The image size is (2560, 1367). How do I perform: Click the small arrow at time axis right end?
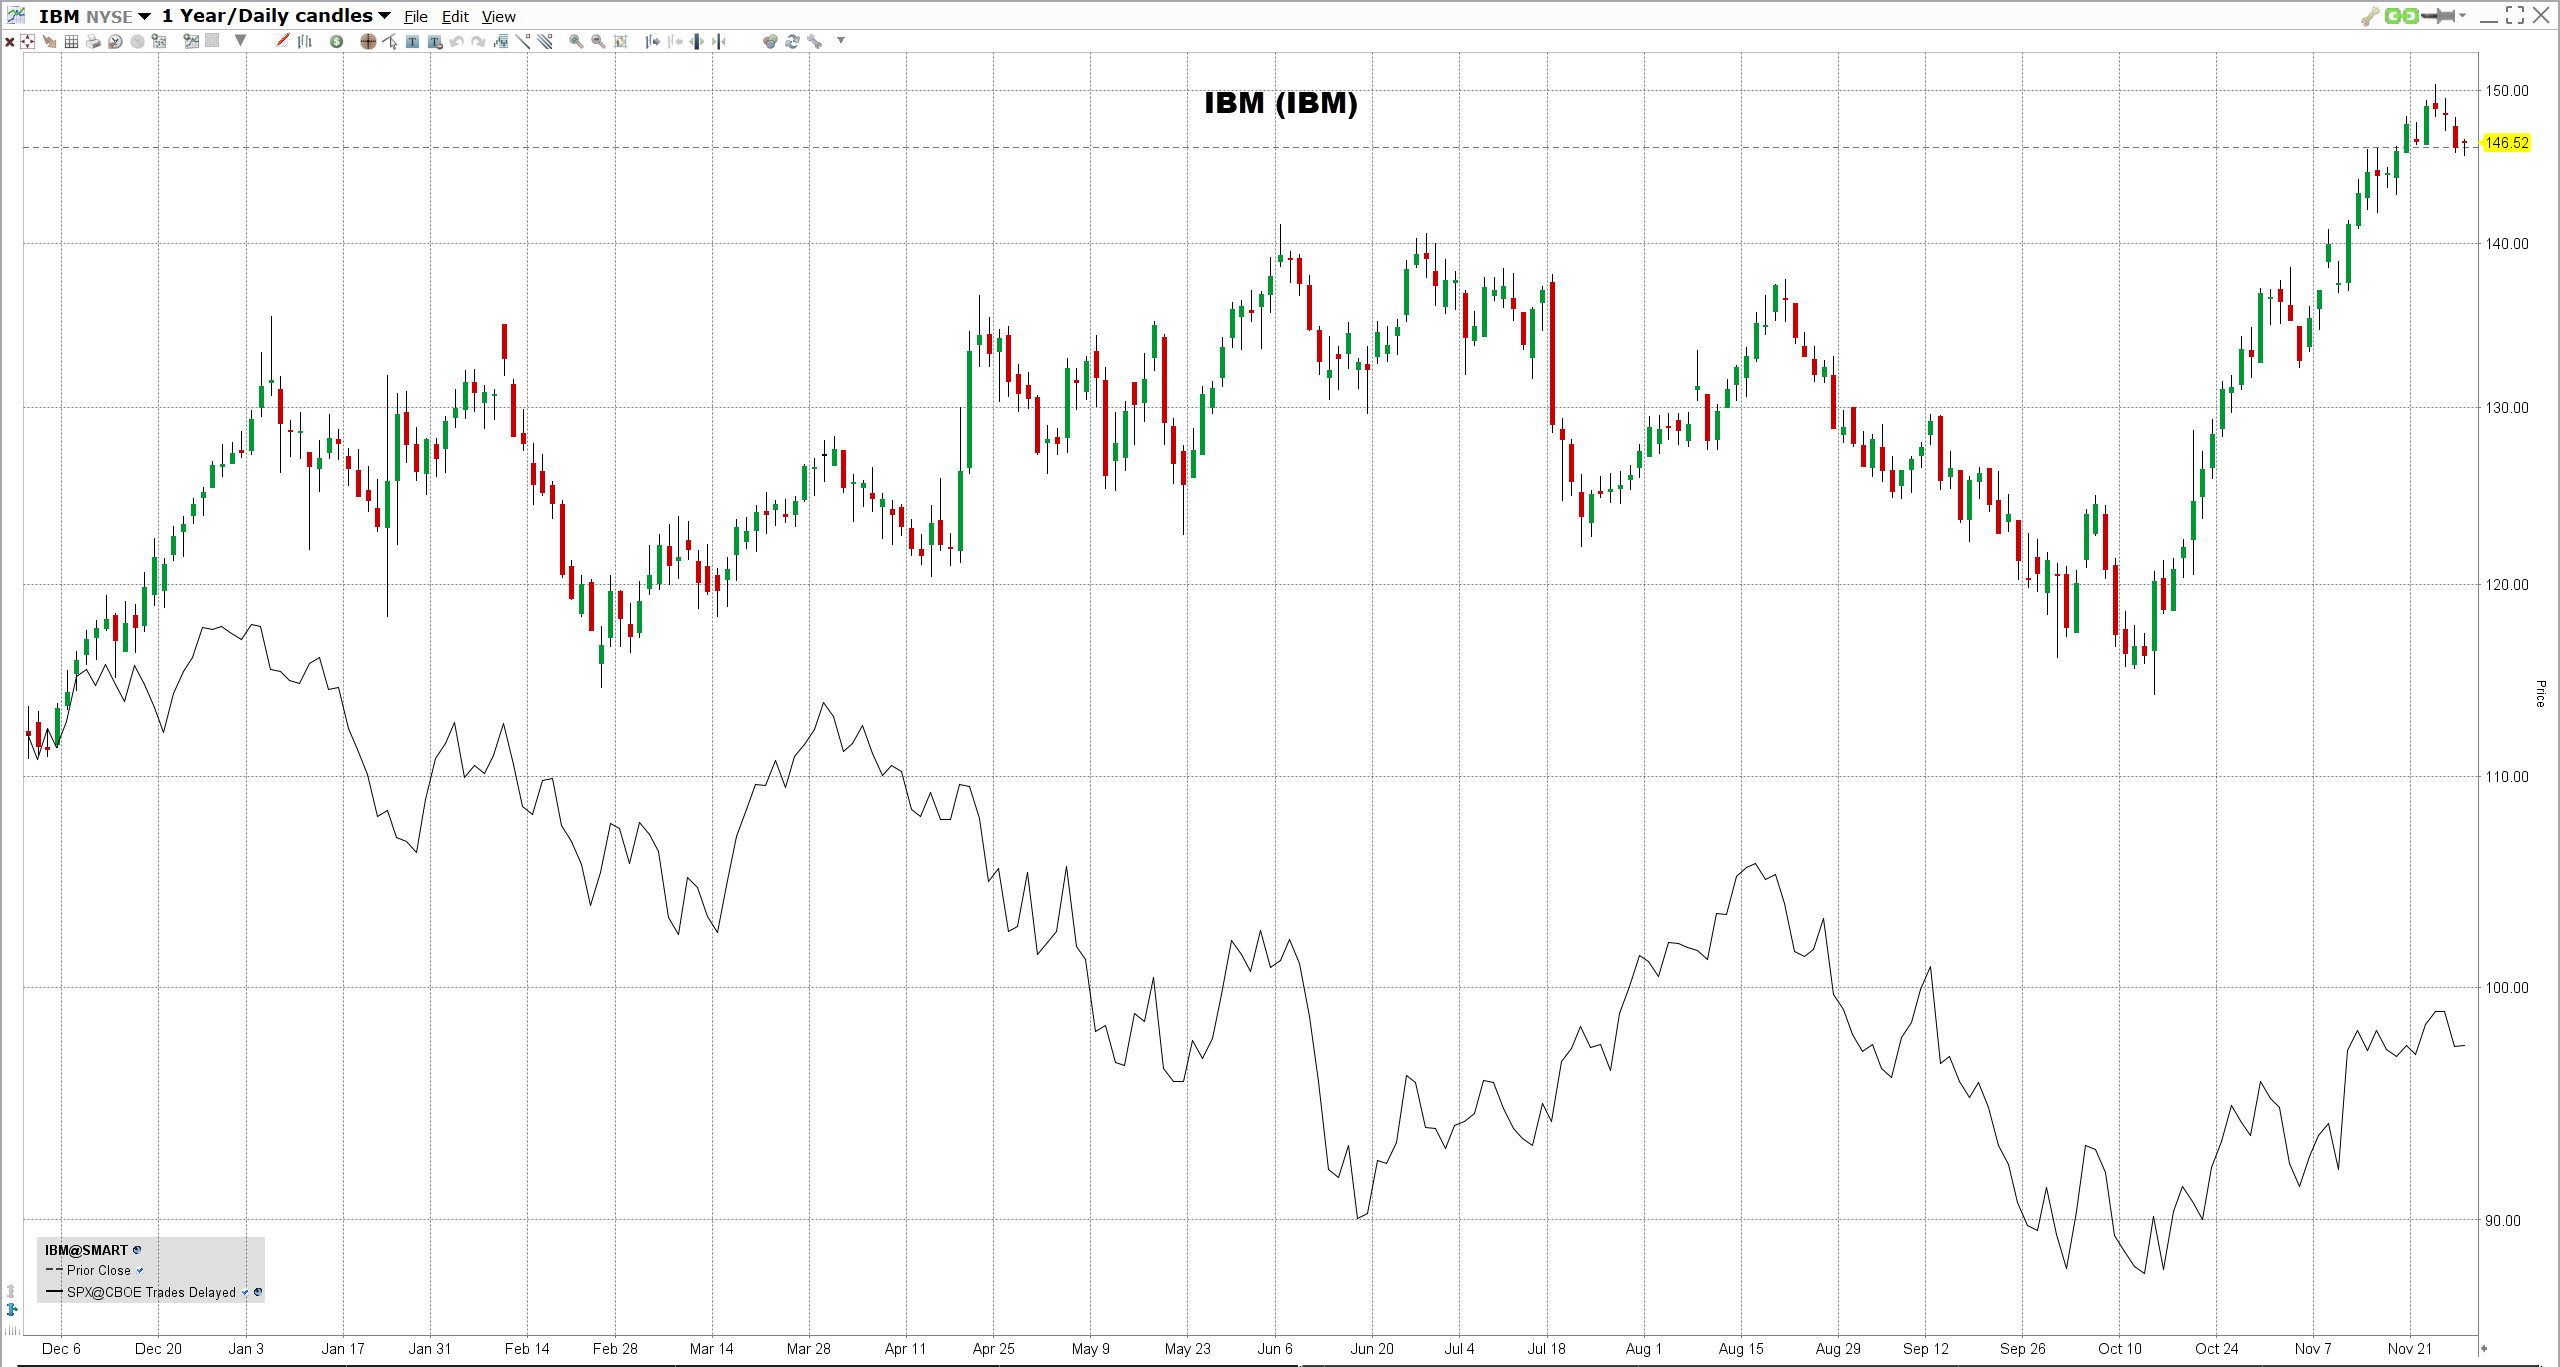click(2483, 1348)
